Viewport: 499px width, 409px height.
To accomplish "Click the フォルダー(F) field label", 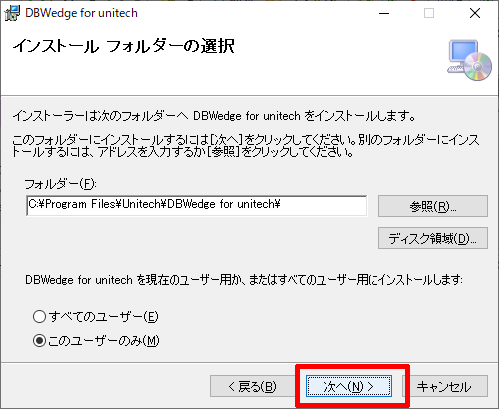I will point(61,184).
